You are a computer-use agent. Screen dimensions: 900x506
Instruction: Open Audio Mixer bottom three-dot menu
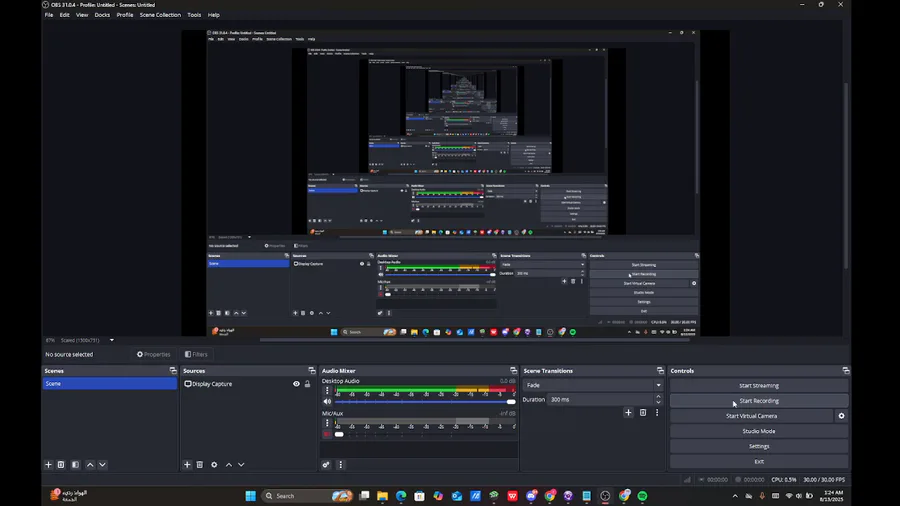[x=340, y=465]
